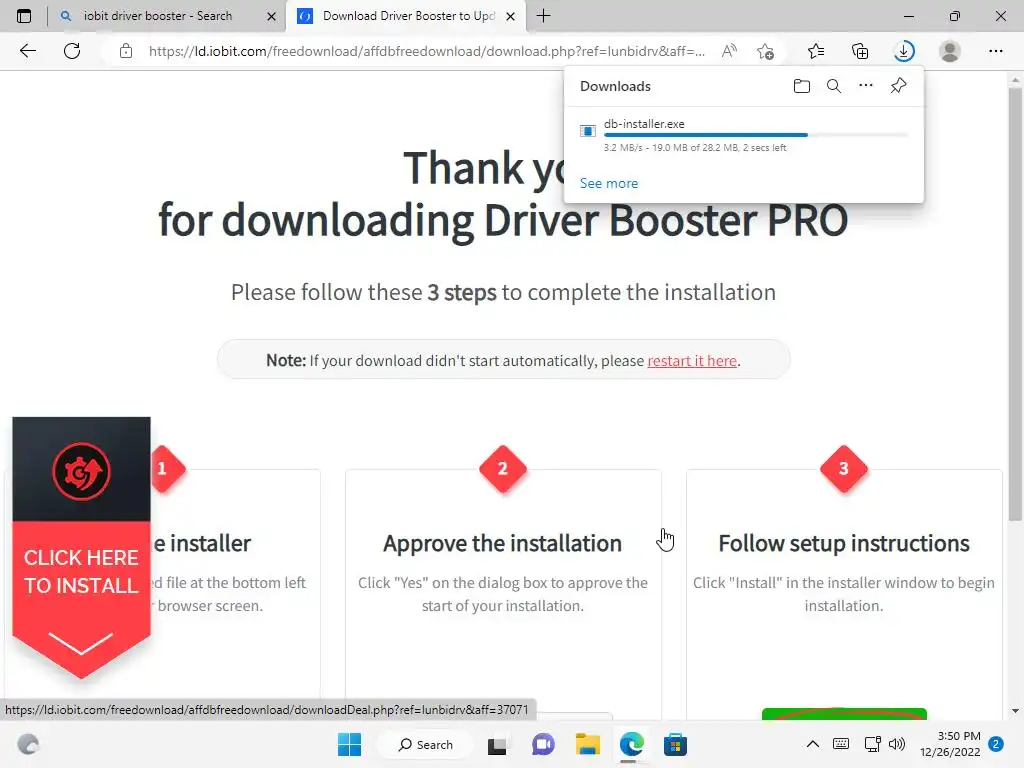Open more options in Downloads panel
Viewport: 1024px width, 768px height.
coord(866,86)
